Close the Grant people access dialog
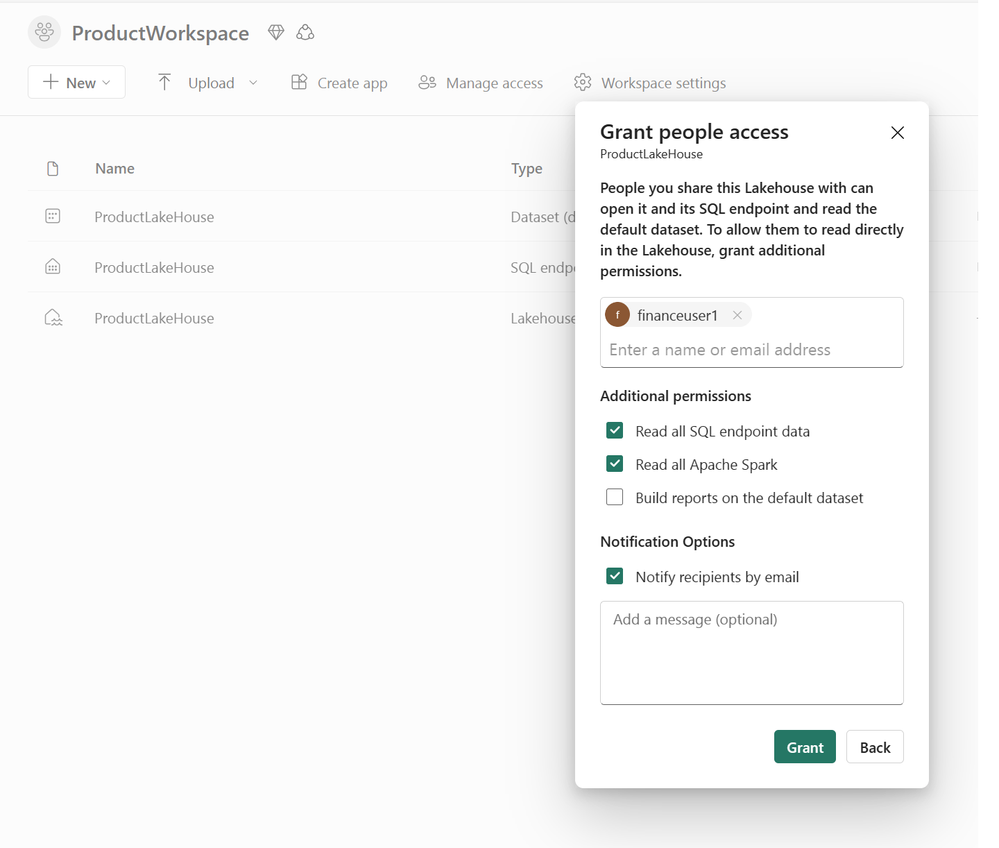The width and height of the screenshot is (999, 848). [897, 133]
